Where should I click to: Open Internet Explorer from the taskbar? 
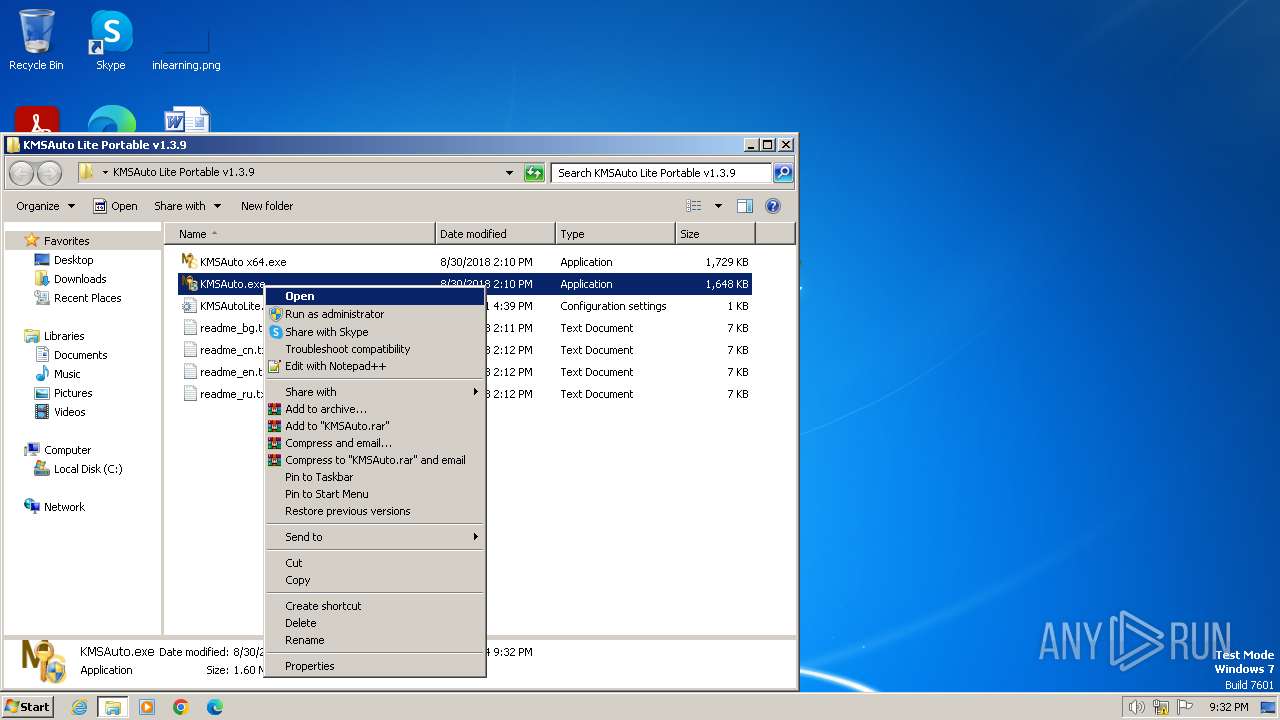pos(80,707)
